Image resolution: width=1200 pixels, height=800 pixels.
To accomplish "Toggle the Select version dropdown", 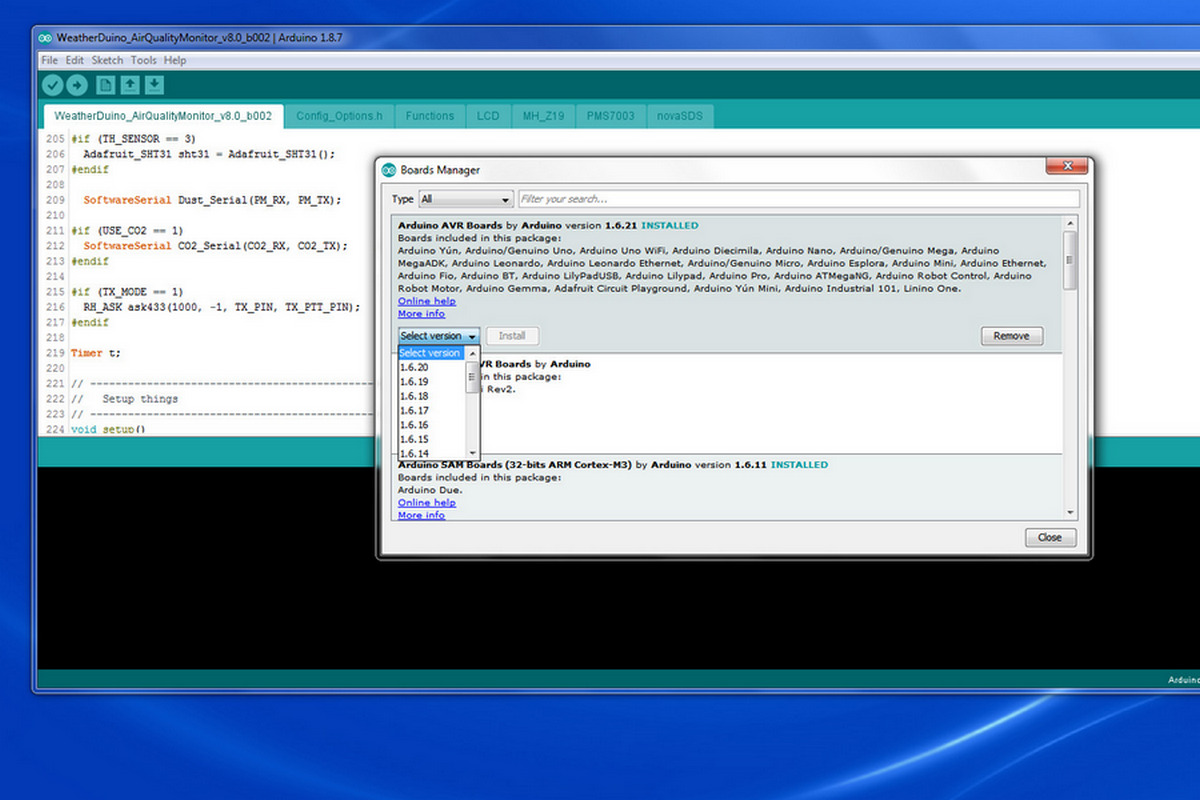I will pos(438,336).
